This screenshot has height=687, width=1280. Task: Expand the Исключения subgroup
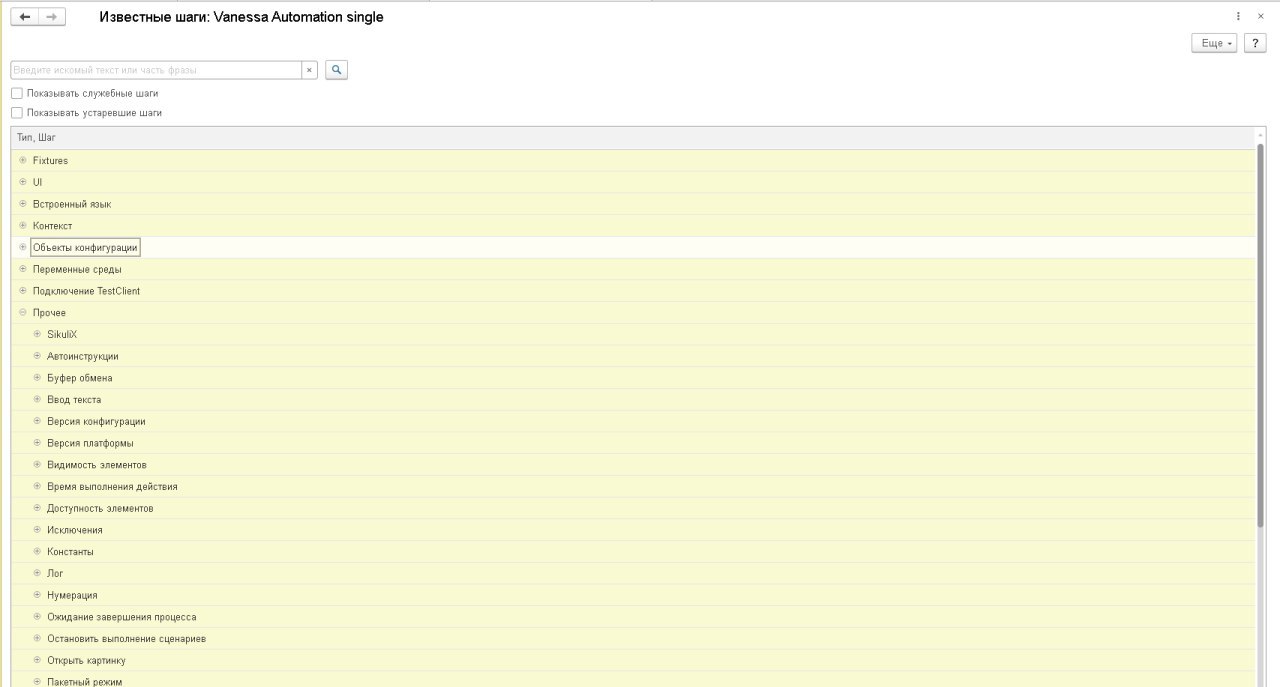pyautogui.click(x=38, y=530)
